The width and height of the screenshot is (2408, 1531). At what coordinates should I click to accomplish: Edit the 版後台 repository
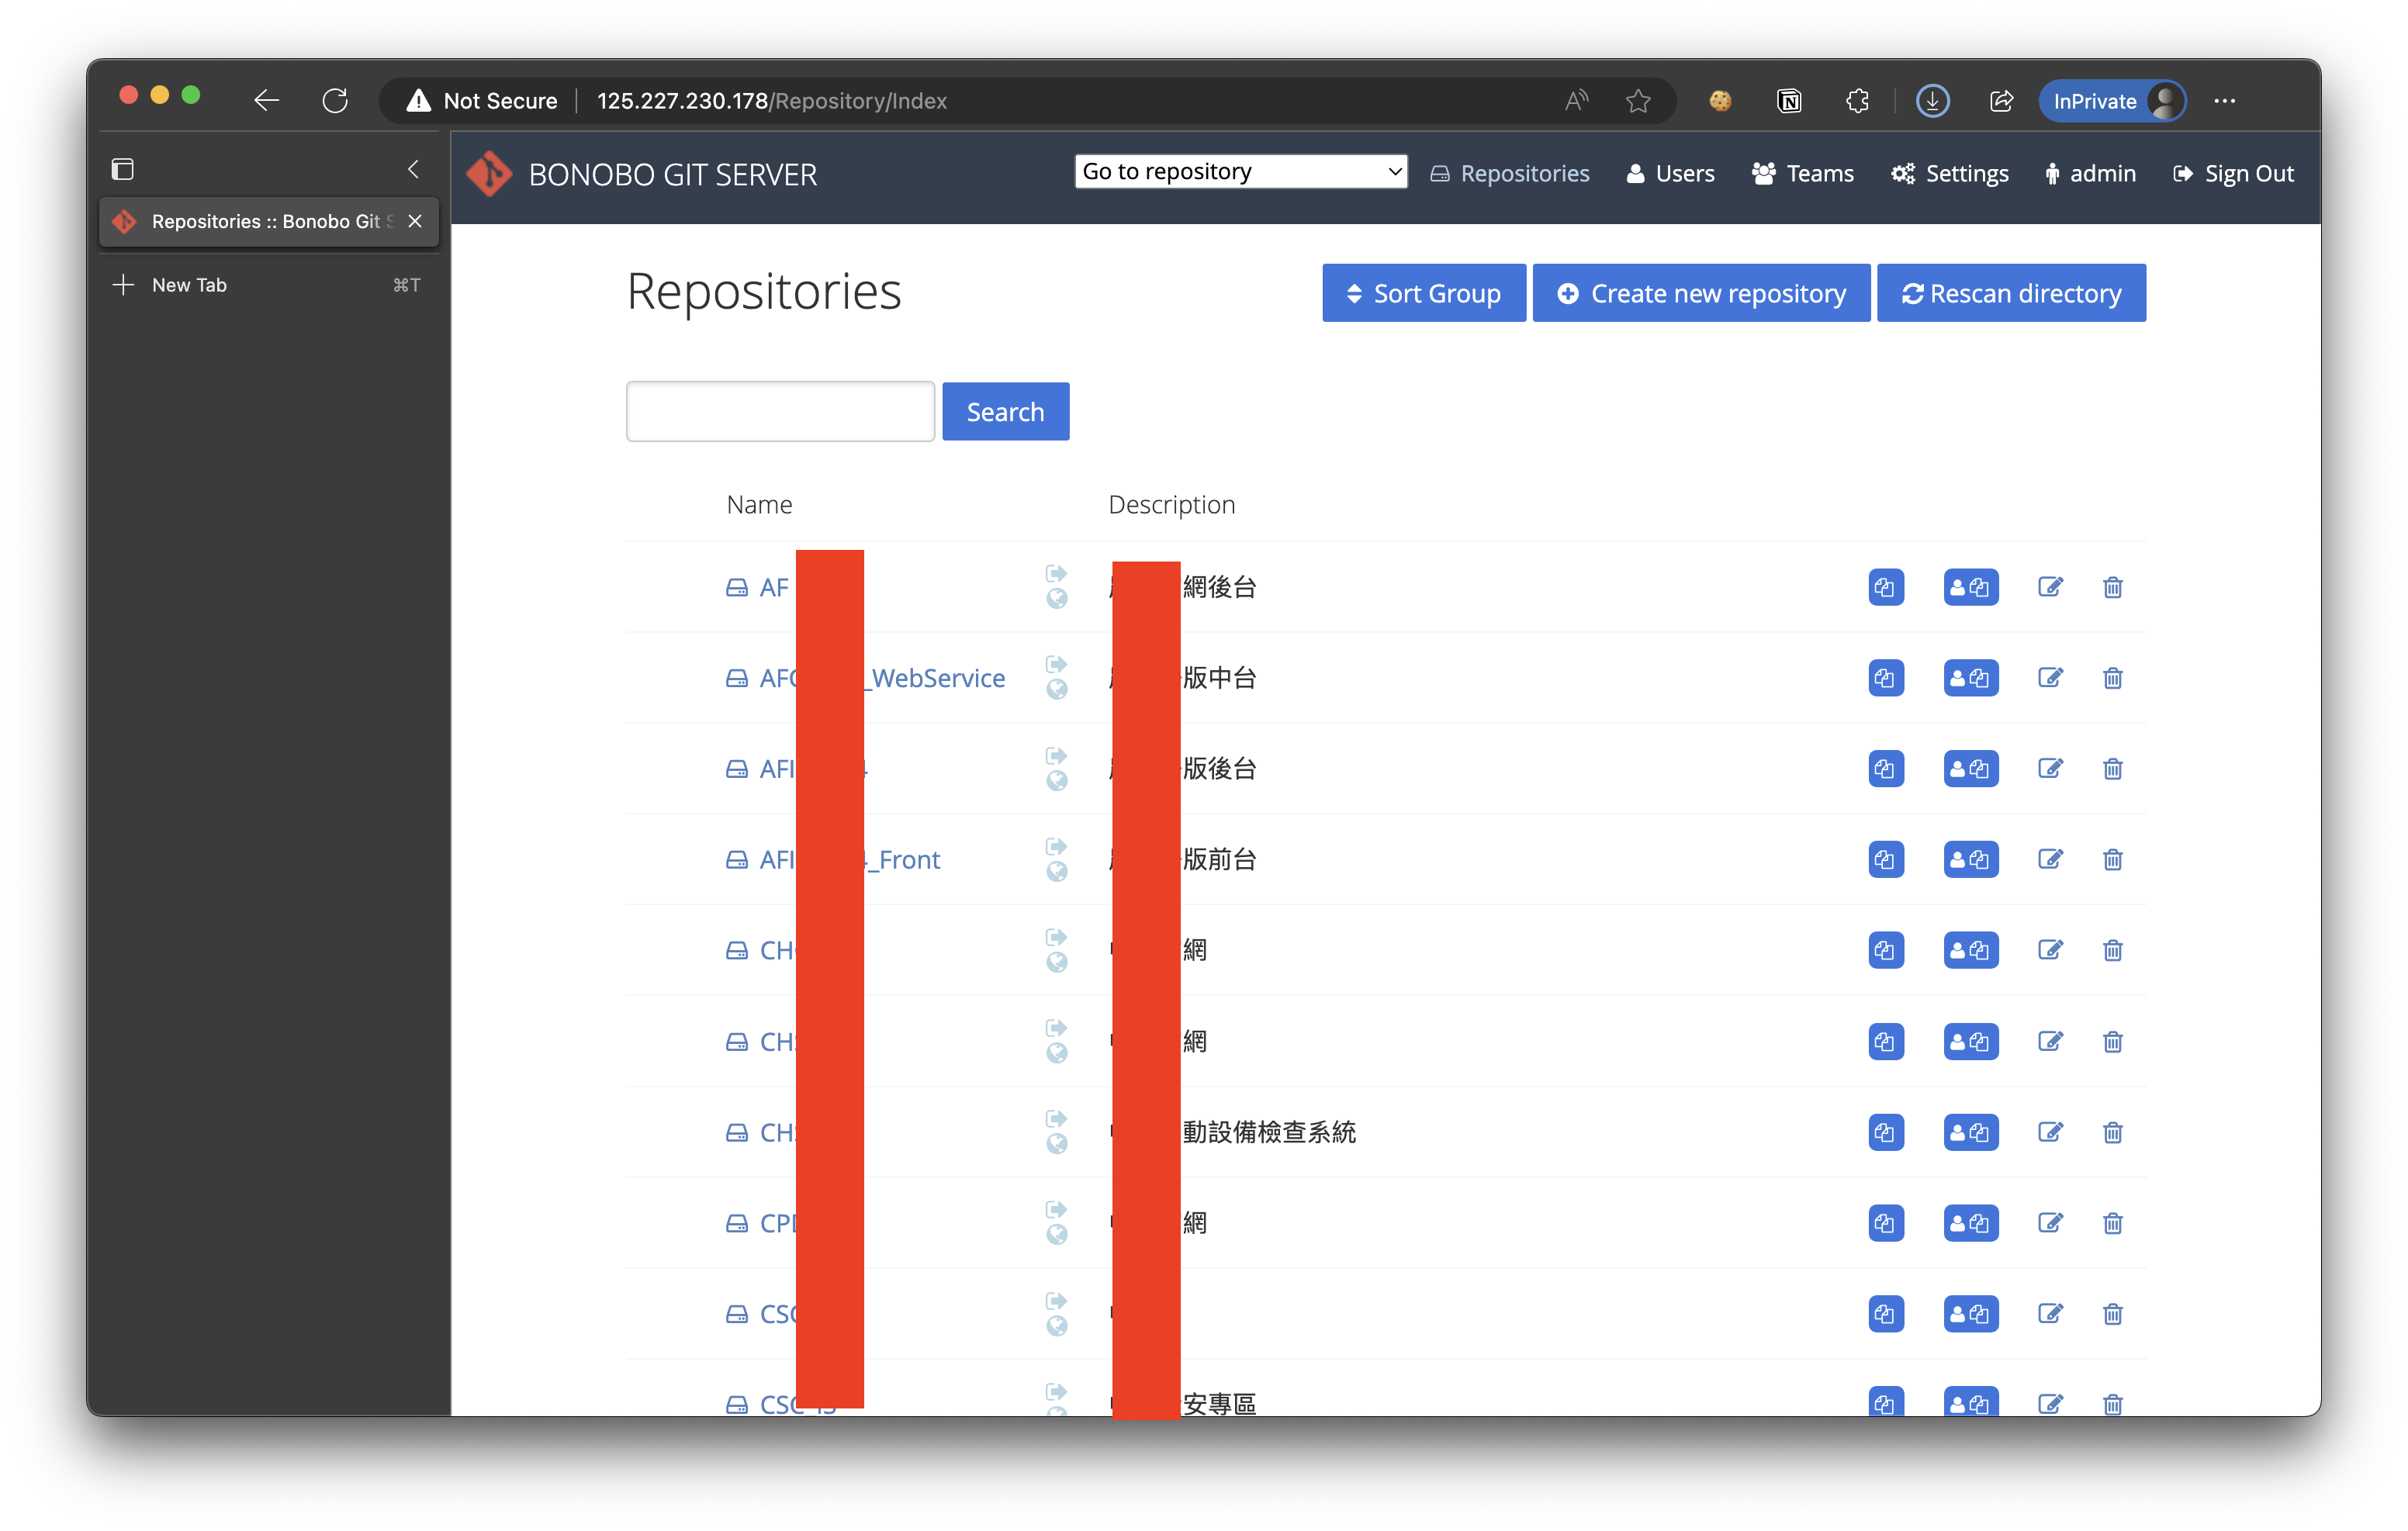pos(2050,769)
